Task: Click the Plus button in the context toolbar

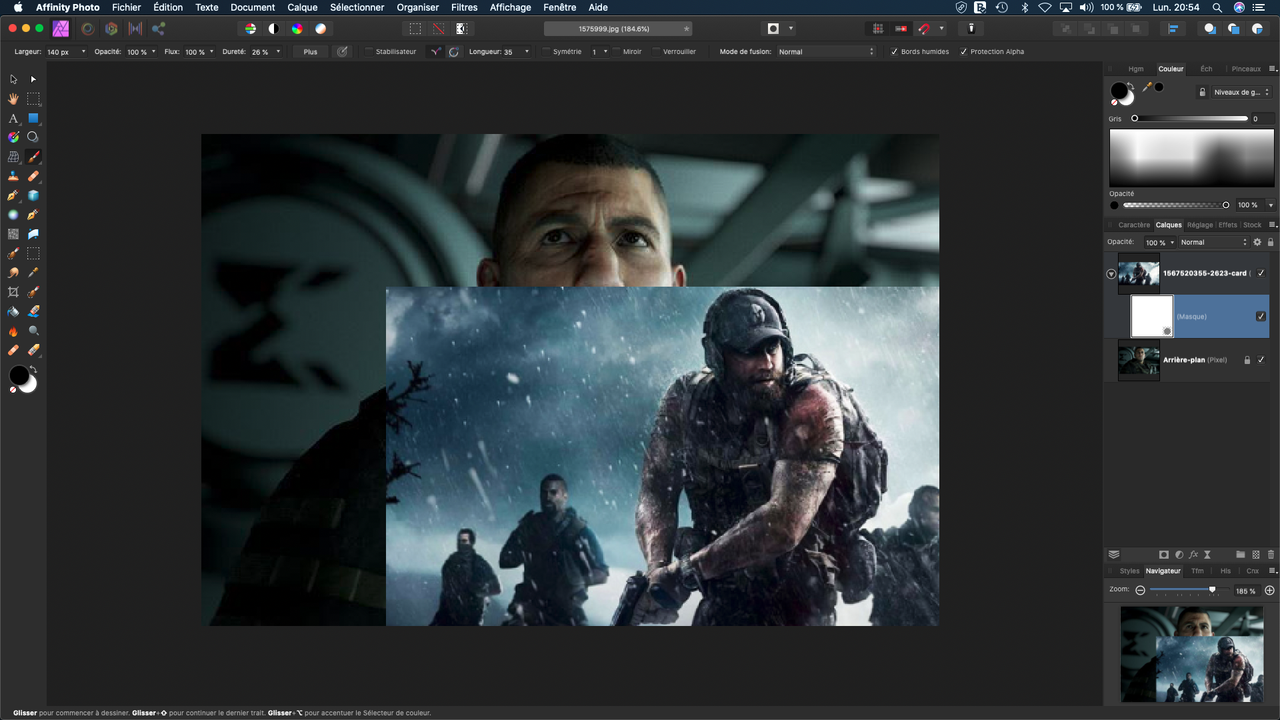Action: click(310, 51)
